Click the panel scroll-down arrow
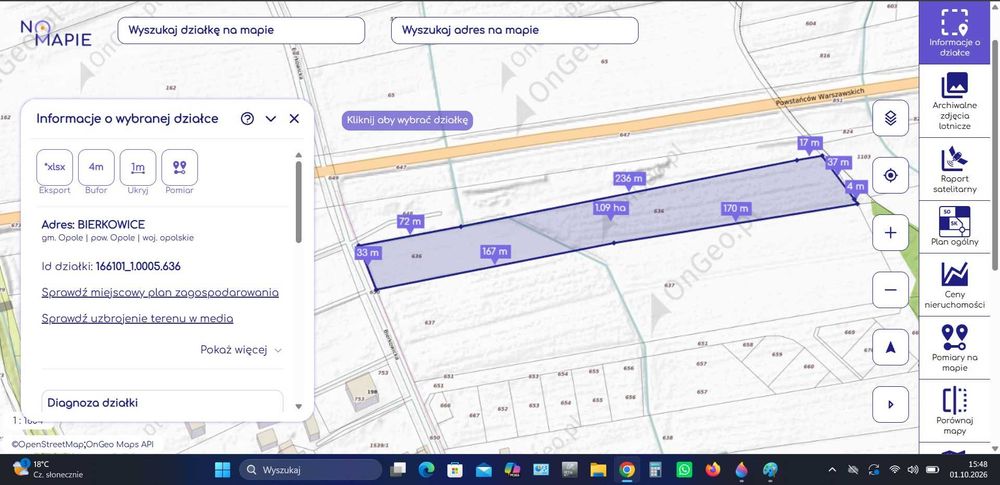The height and width of the screenshot is (485, 1000). click(298, 407)
